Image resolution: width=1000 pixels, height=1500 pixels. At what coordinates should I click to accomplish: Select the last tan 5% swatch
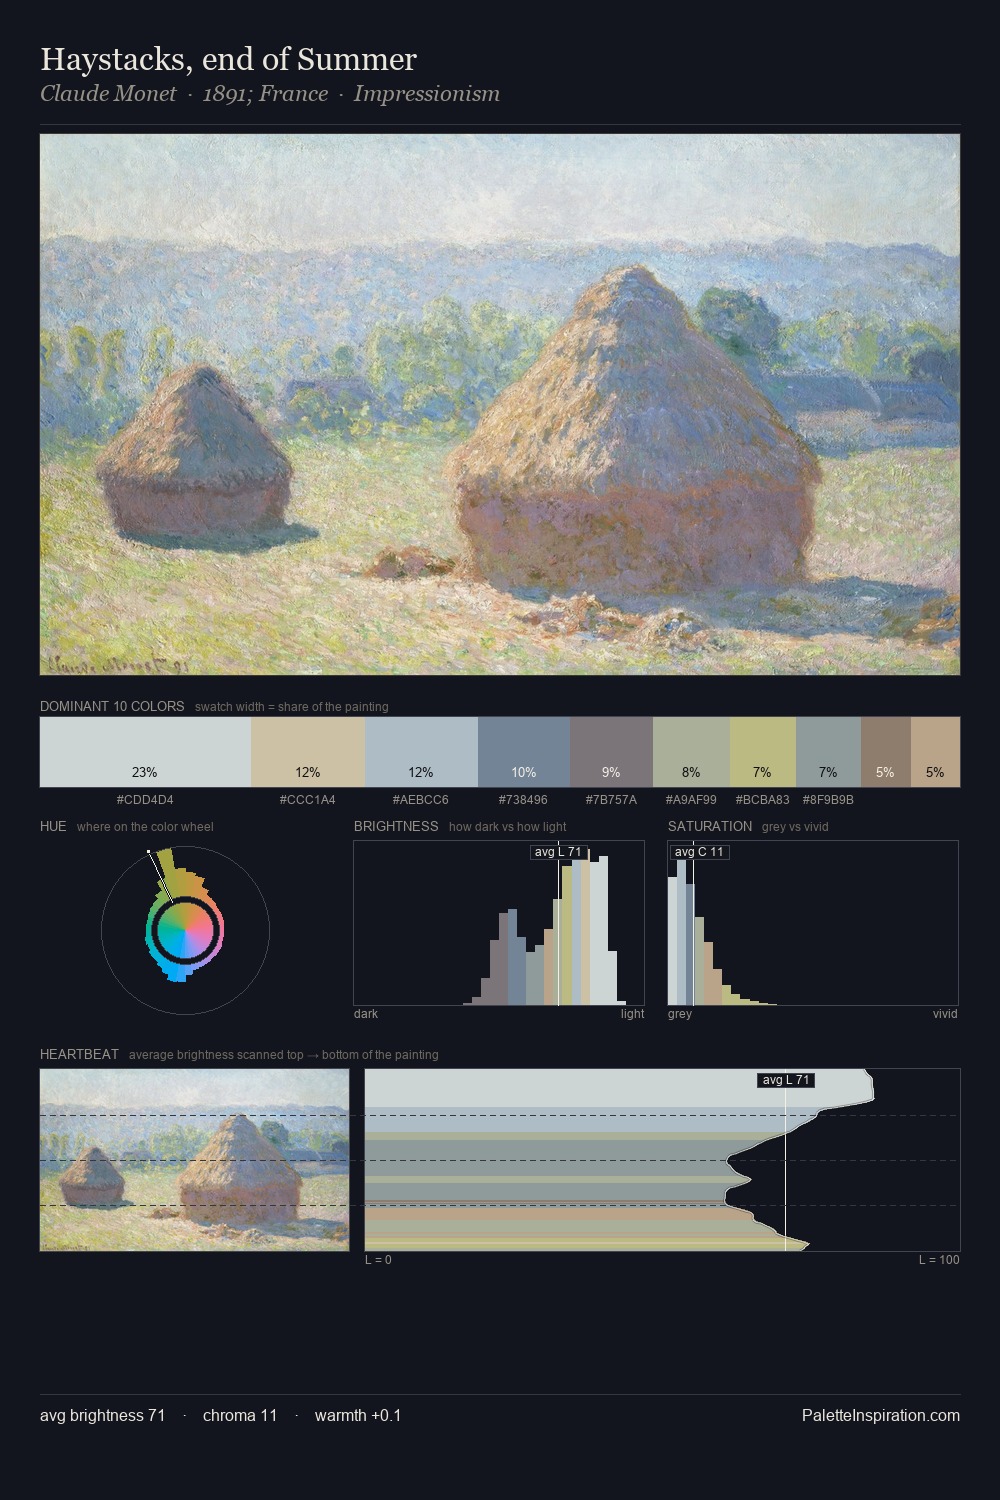click(x=935, y=752)
